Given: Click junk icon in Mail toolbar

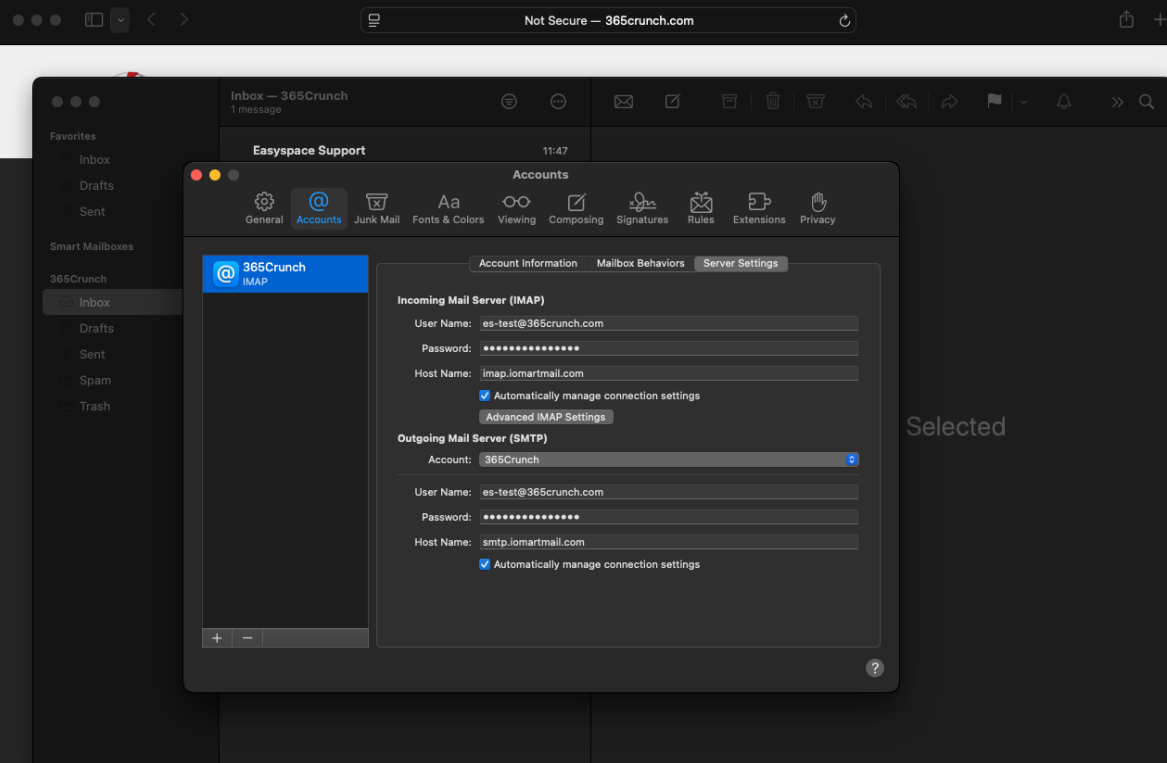Looking at the screenshot, I should coord(816,101).
